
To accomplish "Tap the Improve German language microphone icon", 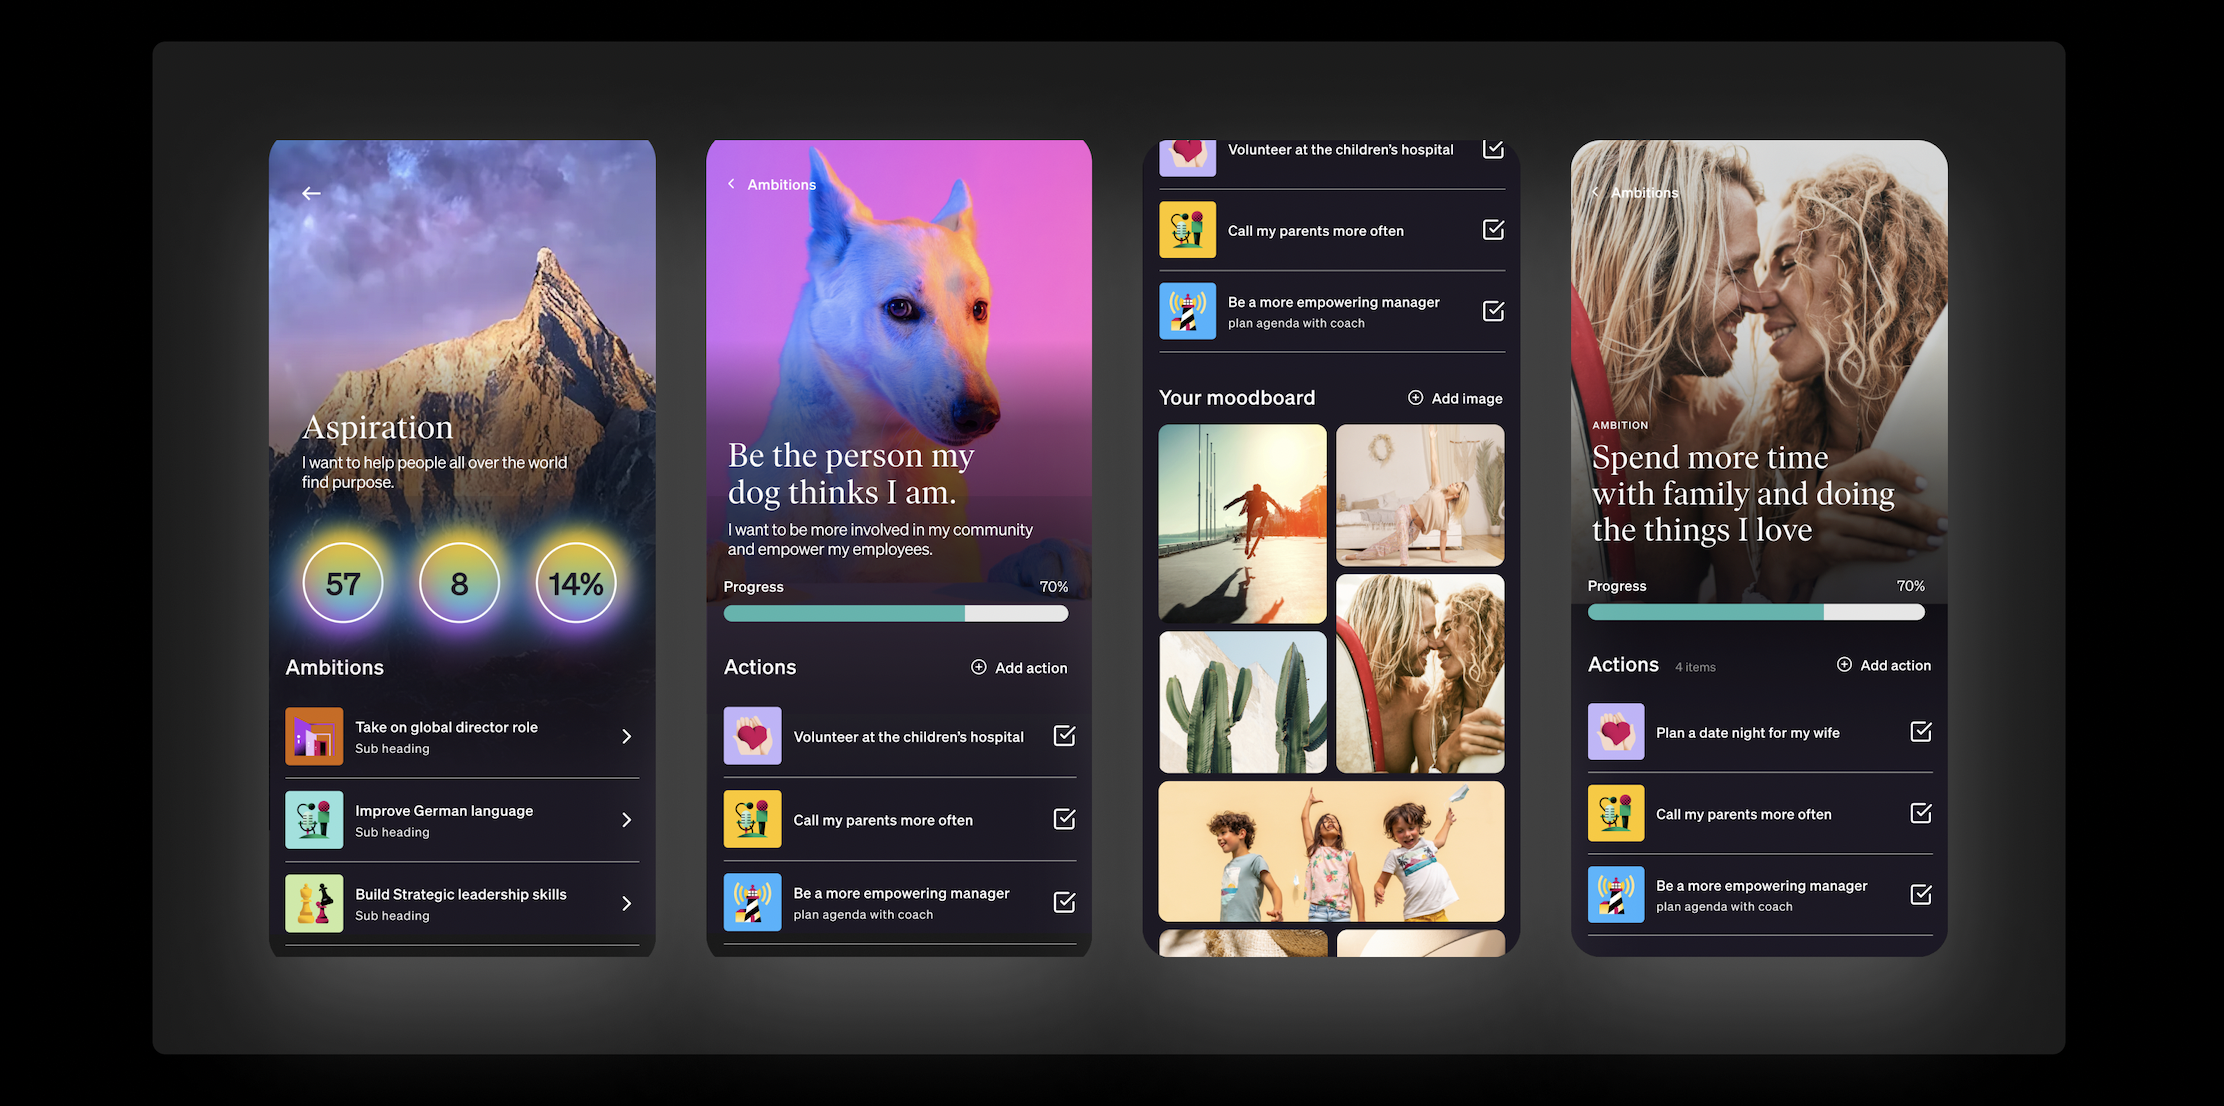I will click(314, 820).
